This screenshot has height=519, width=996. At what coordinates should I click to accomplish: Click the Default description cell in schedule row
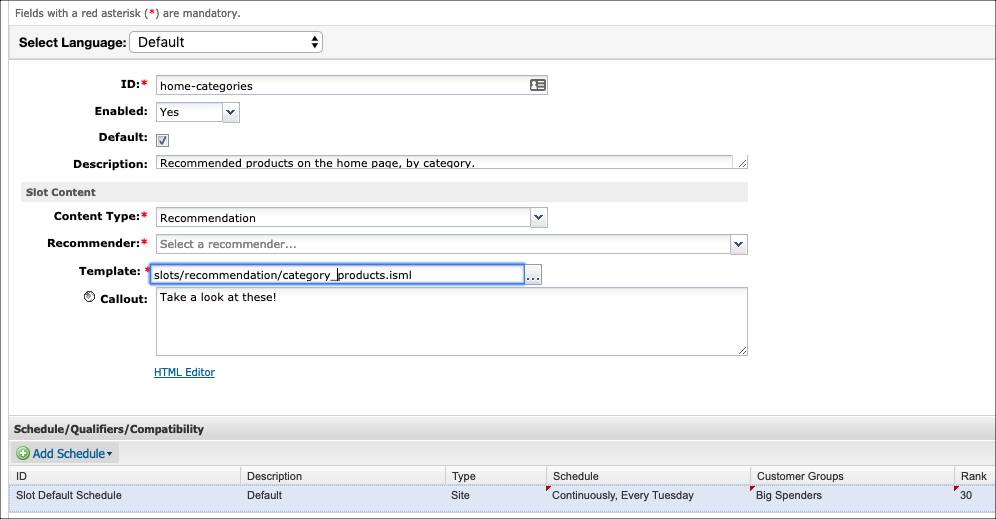(343, 495)
